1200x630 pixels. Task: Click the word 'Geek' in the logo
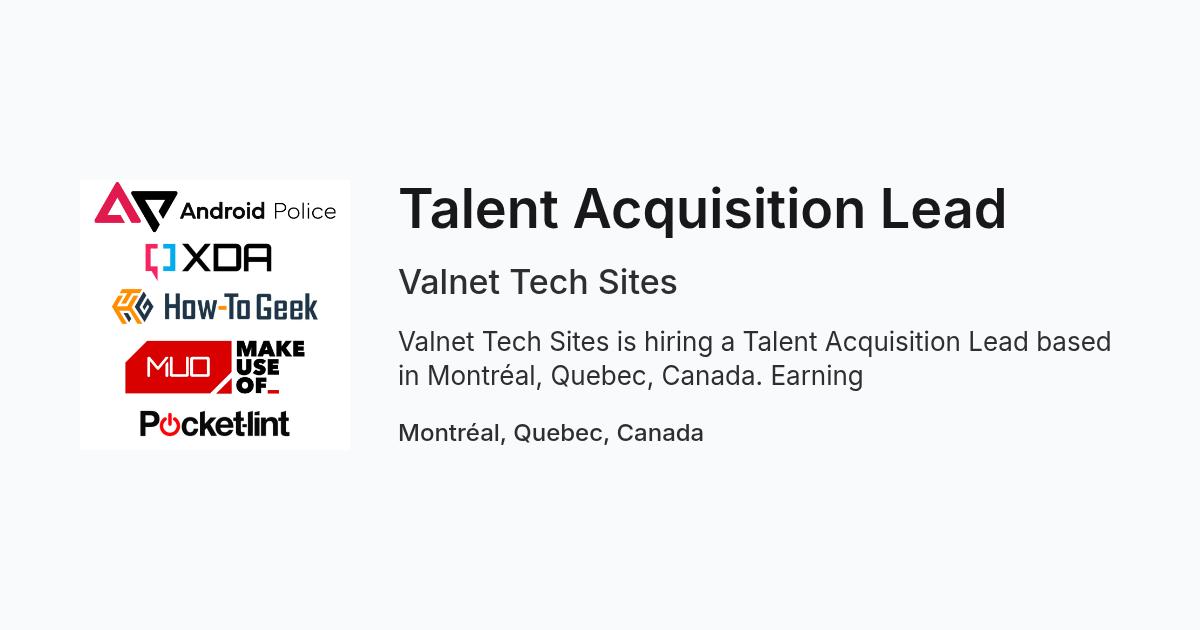click(286, 306)
